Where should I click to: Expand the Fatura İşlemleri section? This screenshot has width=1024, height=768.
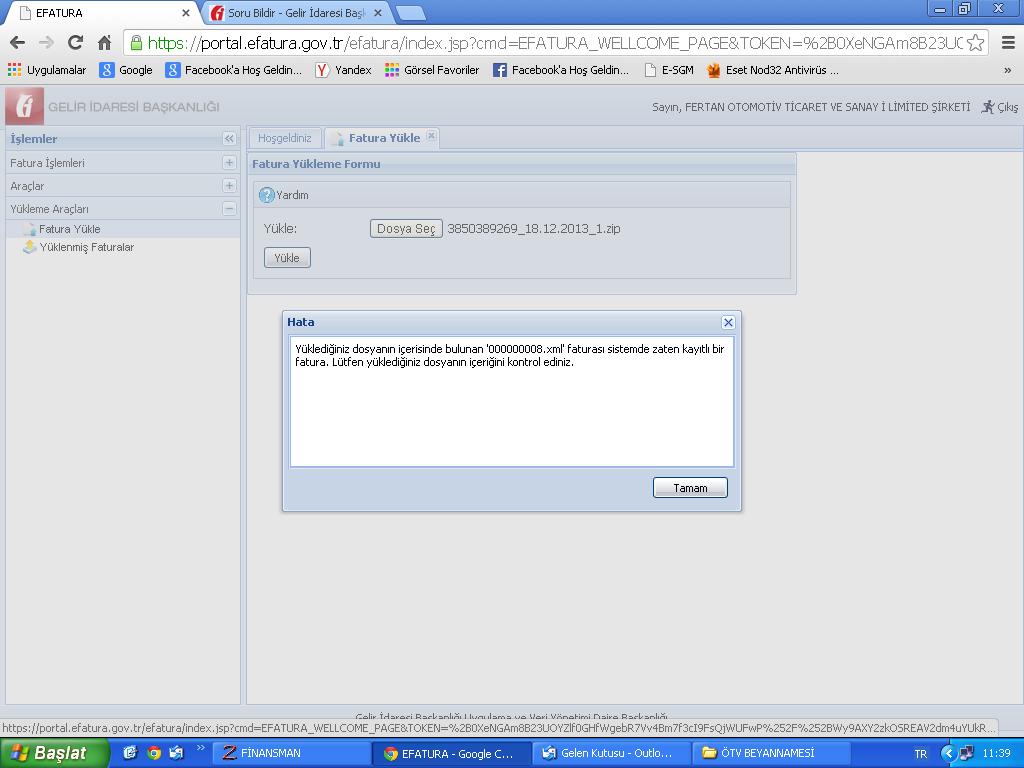tap(229, 162)
